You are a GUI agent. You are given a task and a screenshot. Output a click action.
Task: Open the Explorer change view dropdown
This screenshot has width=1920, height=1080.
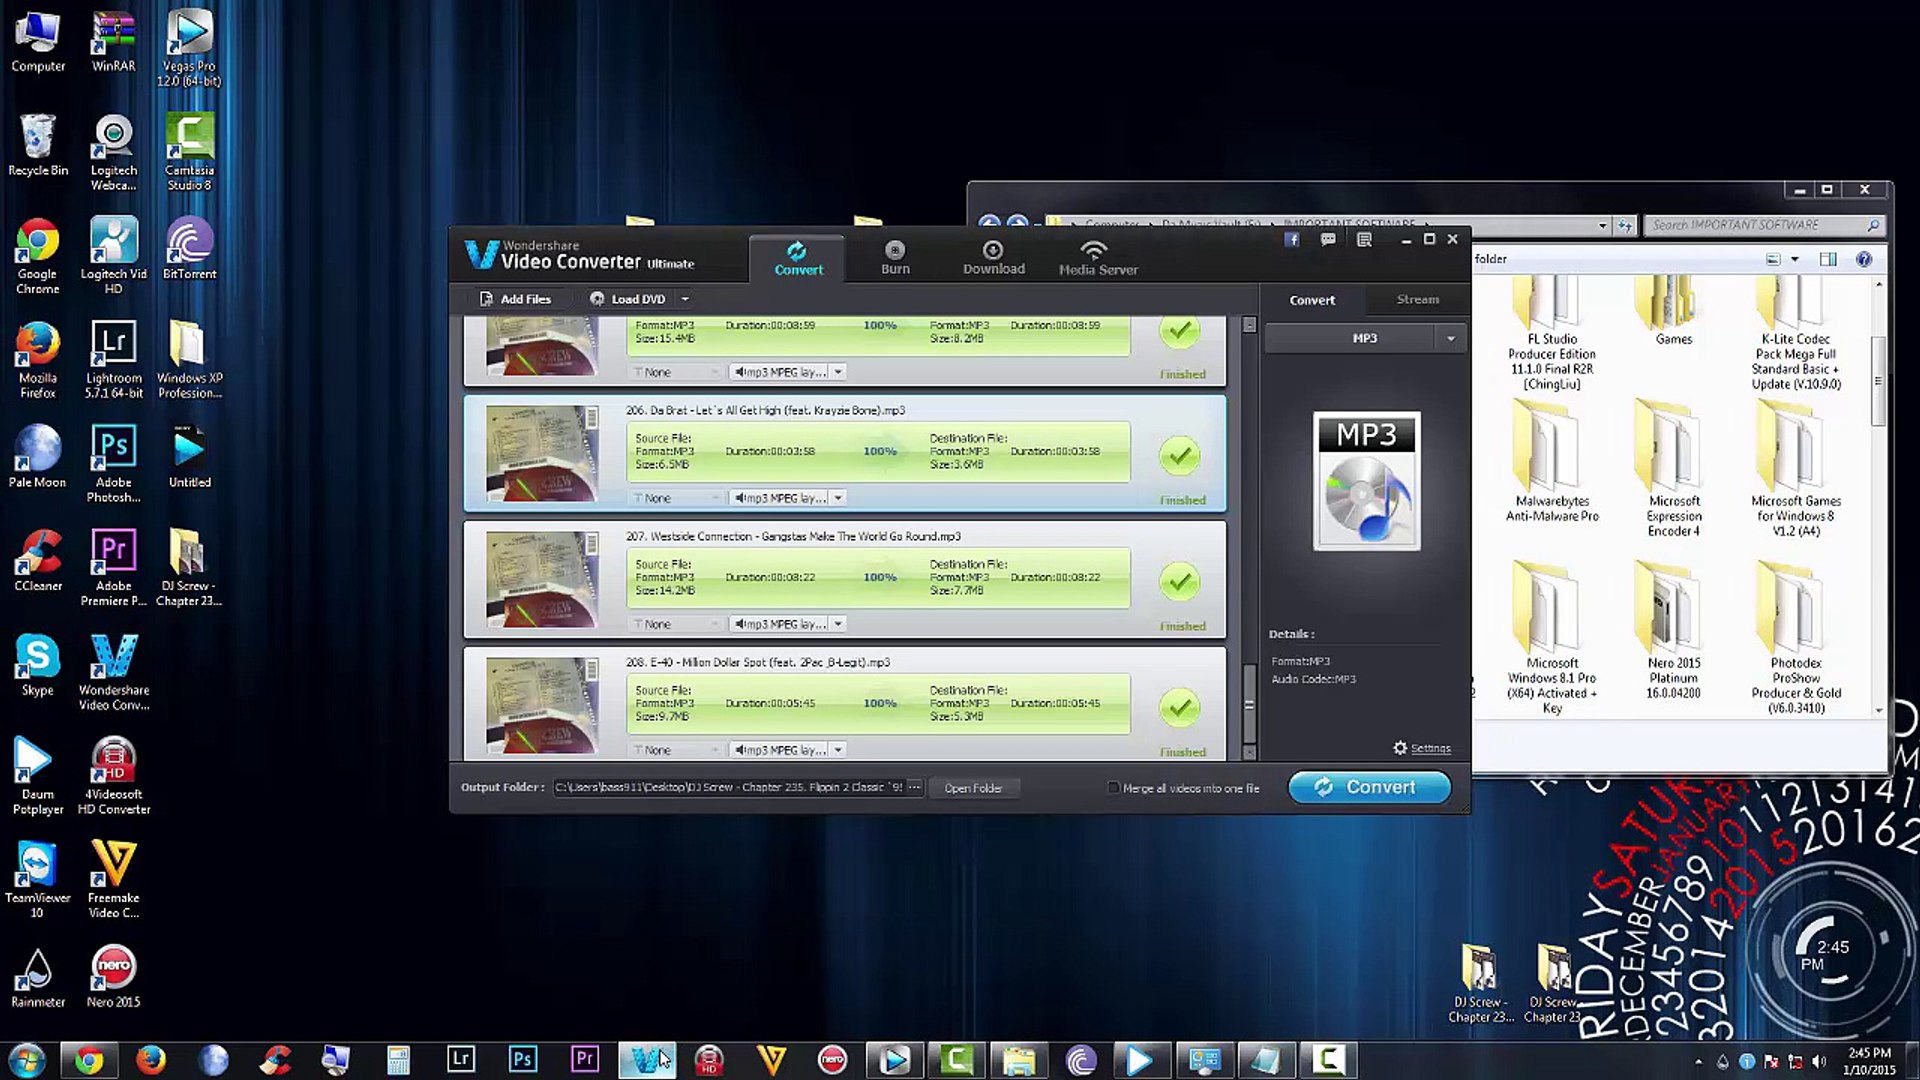click(1795, 259)
